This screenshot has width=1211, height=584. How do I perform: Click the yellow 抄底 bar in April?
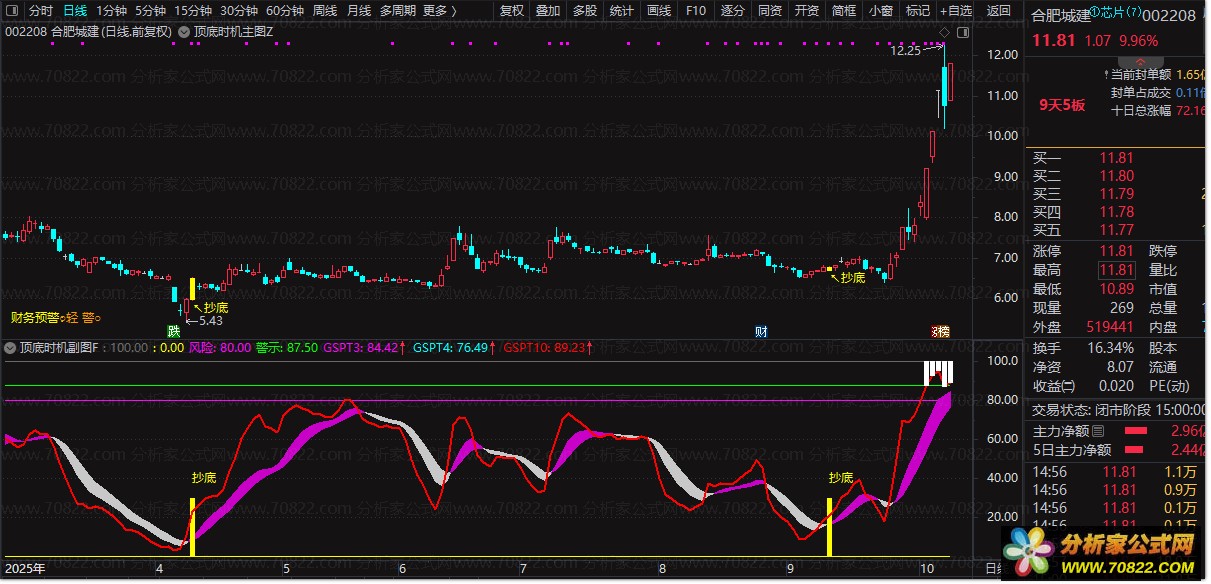[x=194, y=532]
